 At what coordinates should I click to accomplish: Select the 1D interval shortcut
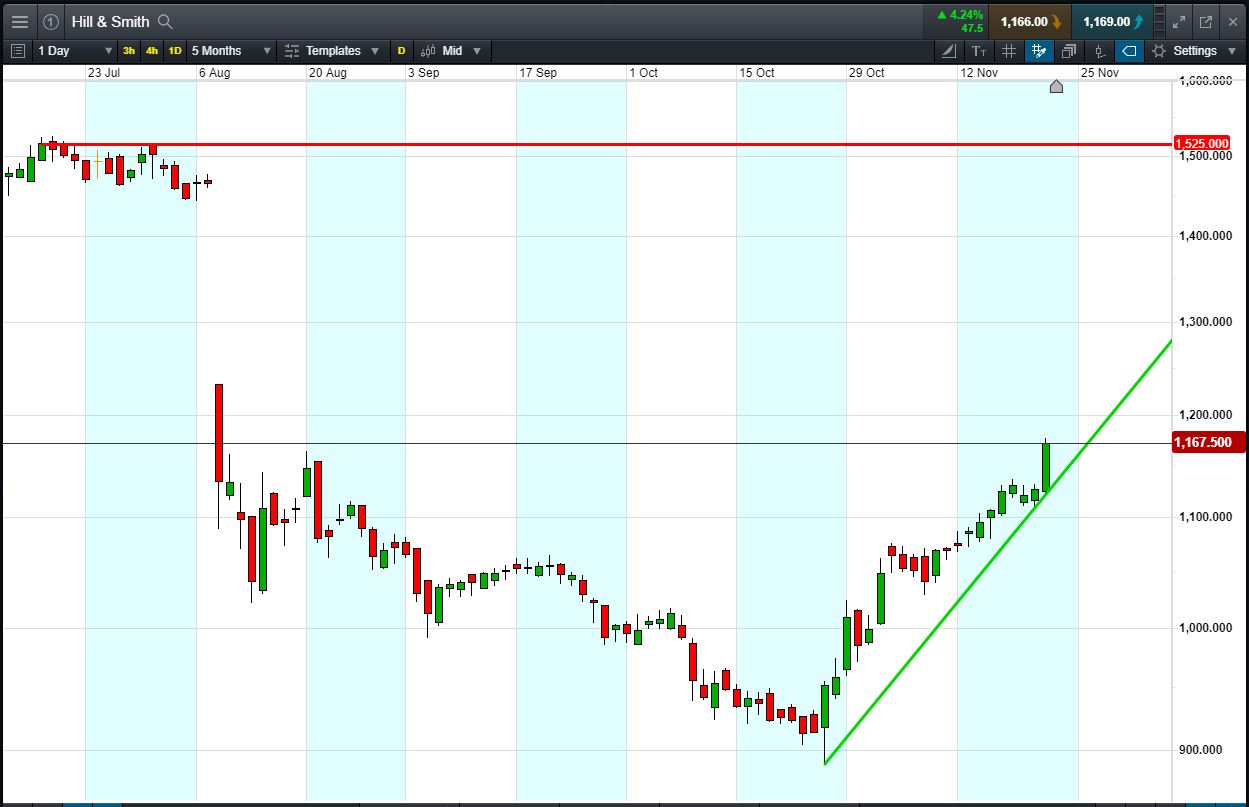[175, 50]
